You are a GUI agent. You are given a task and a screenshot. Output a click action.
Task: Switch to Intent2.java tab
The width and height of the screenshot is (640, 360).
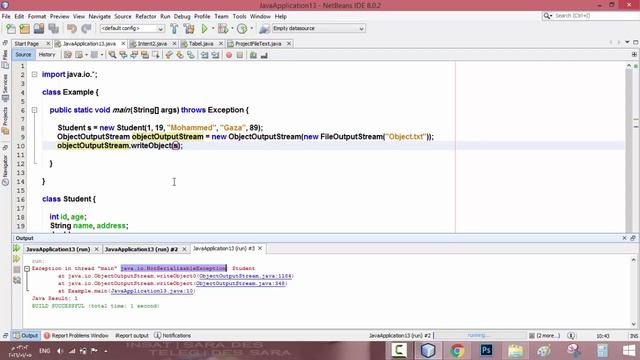click(x=152, y=43)
